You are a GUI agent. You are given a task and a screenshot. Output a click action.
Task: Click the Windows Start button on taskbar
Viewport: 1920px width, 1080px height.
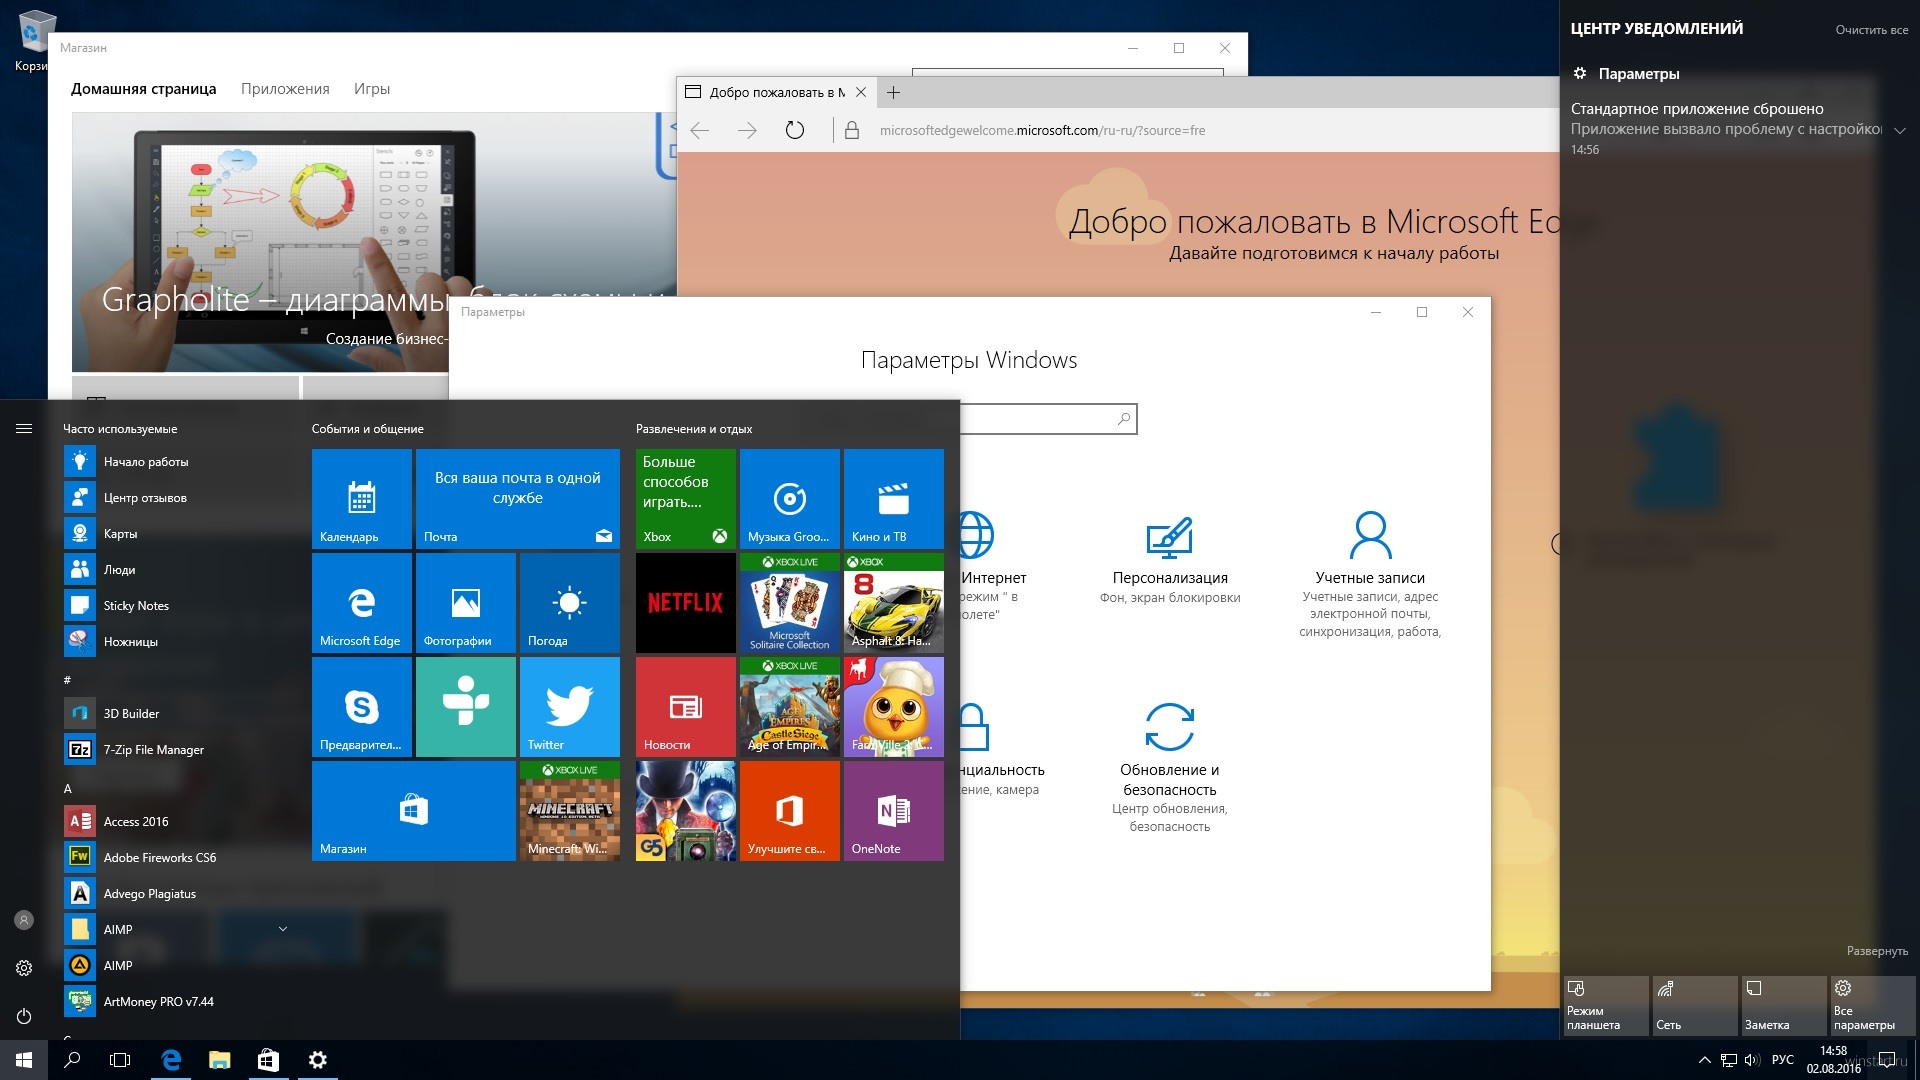24,1060
